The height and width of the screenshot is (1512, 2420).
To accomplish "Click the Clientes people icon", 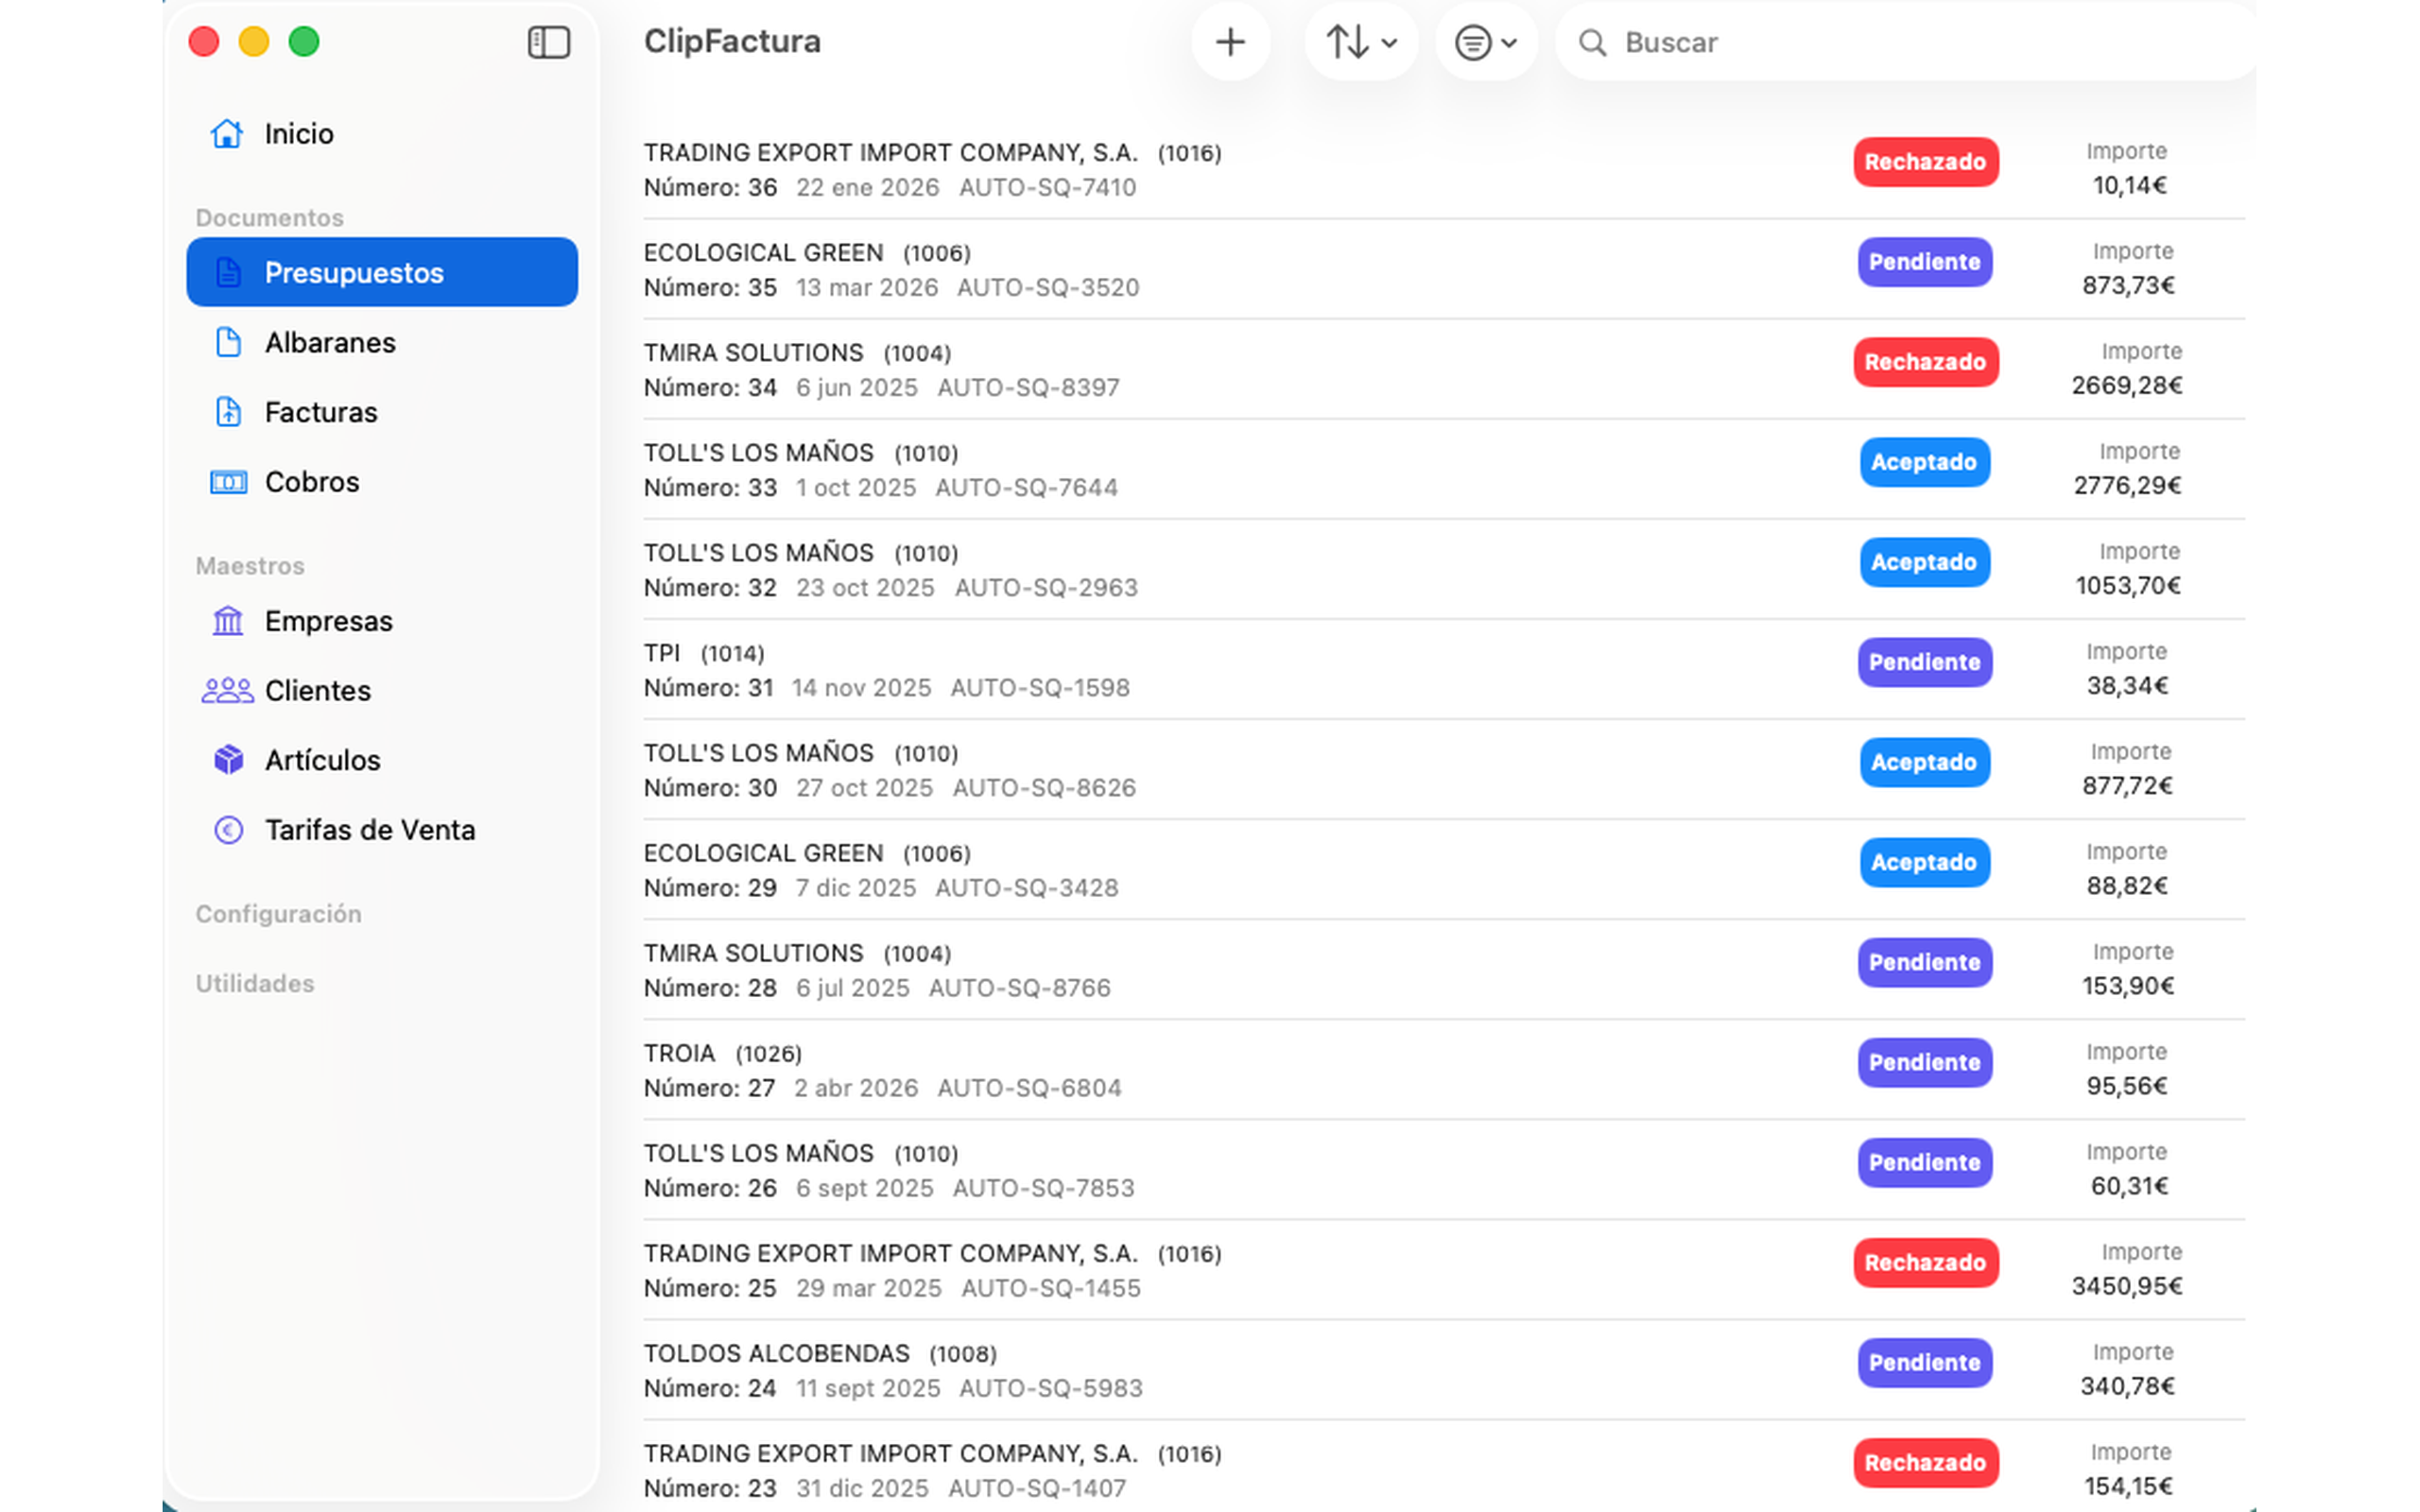I will pos(228,690).
